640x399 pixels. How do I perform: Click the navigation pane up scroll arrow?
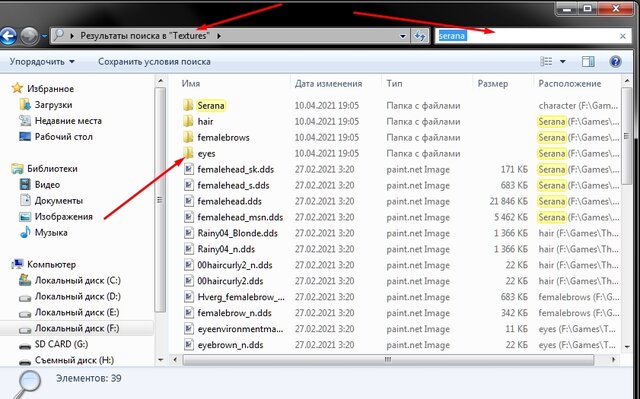pos(160,81)
